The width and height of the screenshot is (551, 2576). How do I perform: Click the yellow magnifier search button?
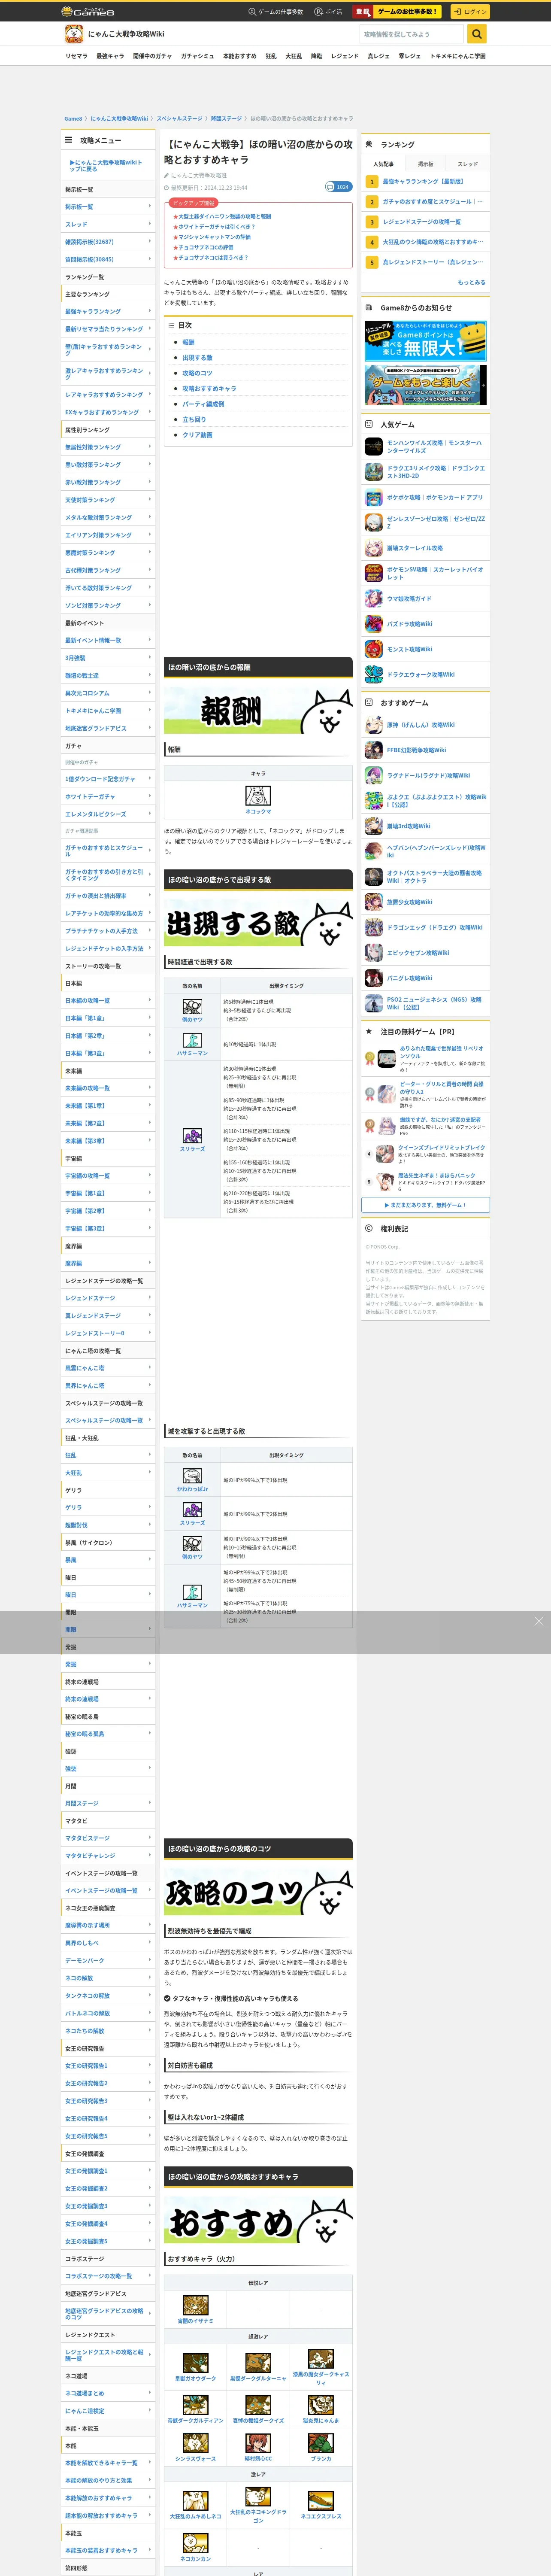point(477,34)
